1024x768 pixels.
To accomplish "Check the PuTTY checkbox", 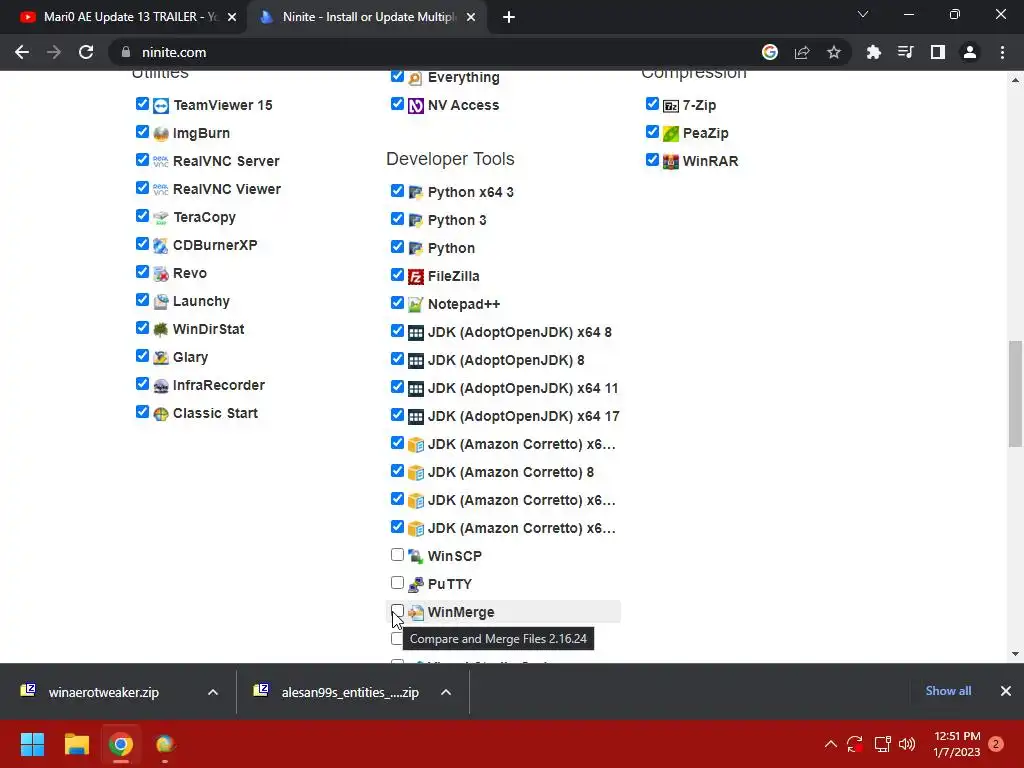I will point(397,583).
